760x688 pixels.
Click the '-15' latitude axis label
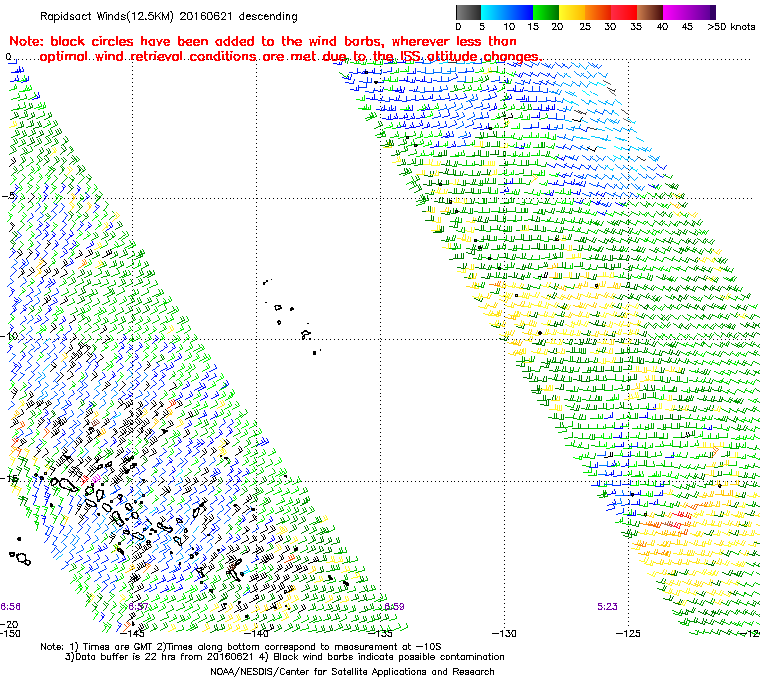coord(10,479)
